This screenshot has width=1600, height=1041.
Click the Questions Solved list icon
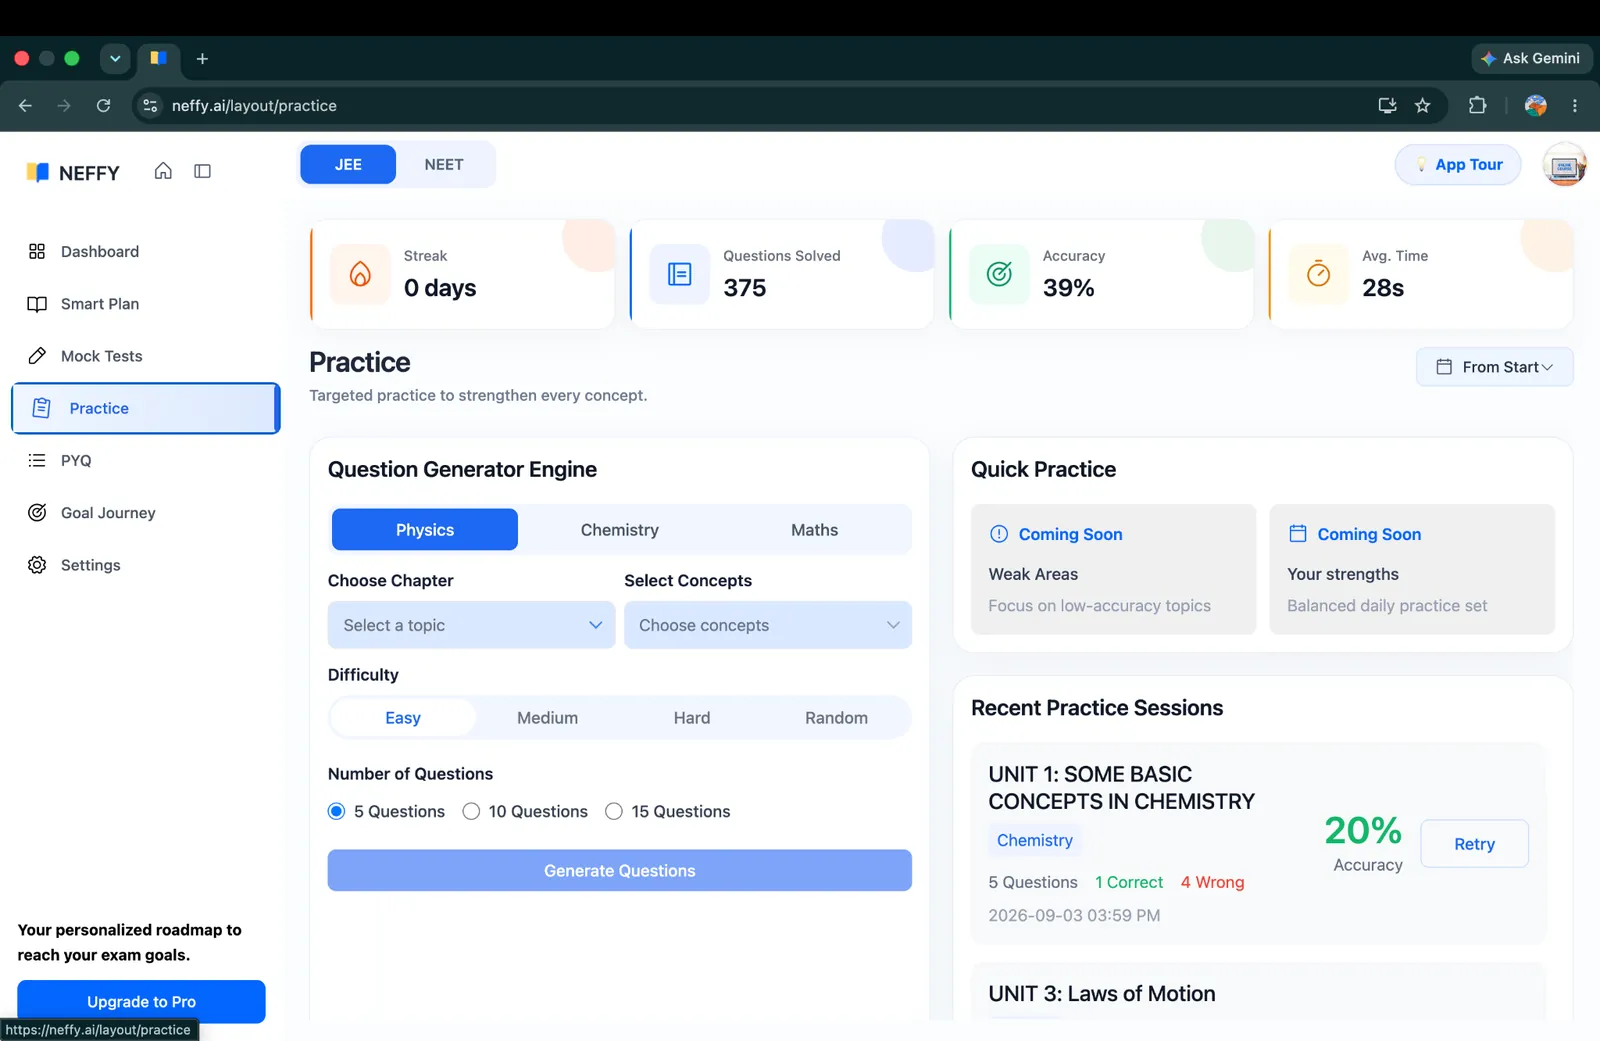[680, 274]
